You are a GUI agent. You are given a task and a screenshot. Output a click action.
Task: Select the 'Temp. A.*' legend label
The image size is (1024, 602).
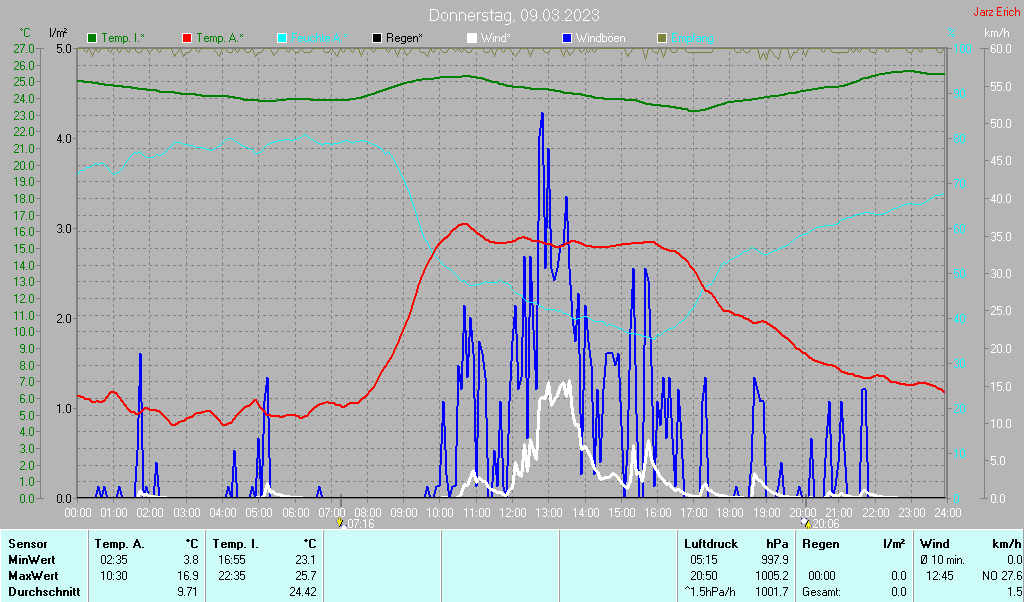(219, 39)
